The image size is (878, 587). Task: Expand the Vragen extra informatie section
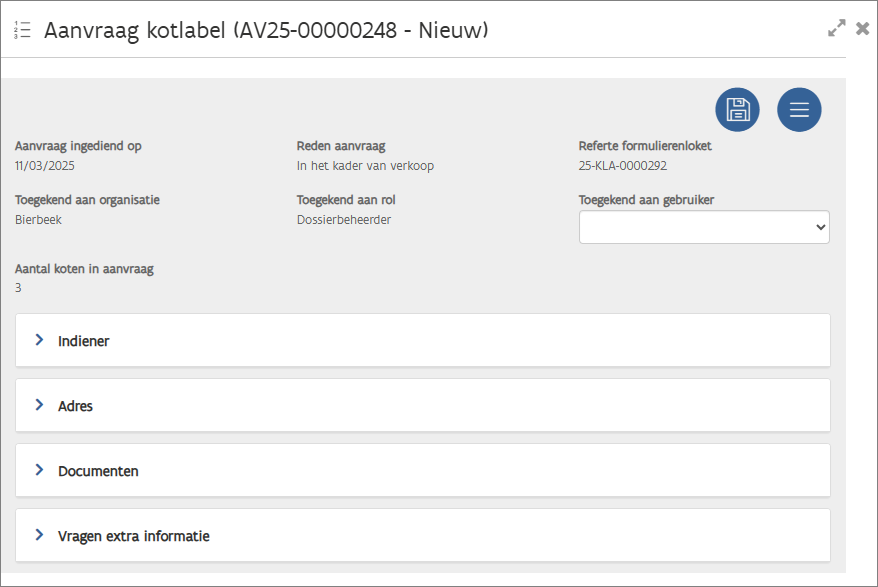134,536
